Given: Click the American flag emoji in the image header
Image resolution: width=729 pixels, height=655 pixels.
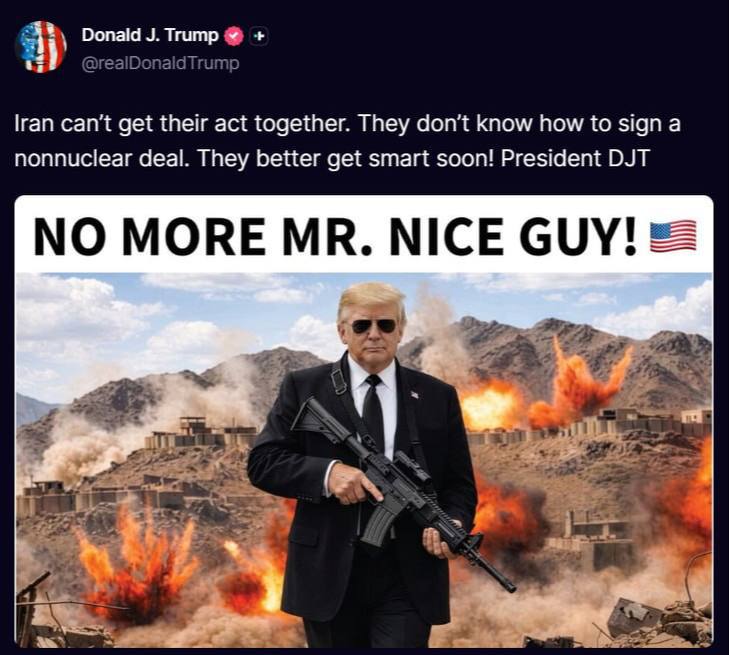Looking at the screenshot, I should (x=673, y=237).
